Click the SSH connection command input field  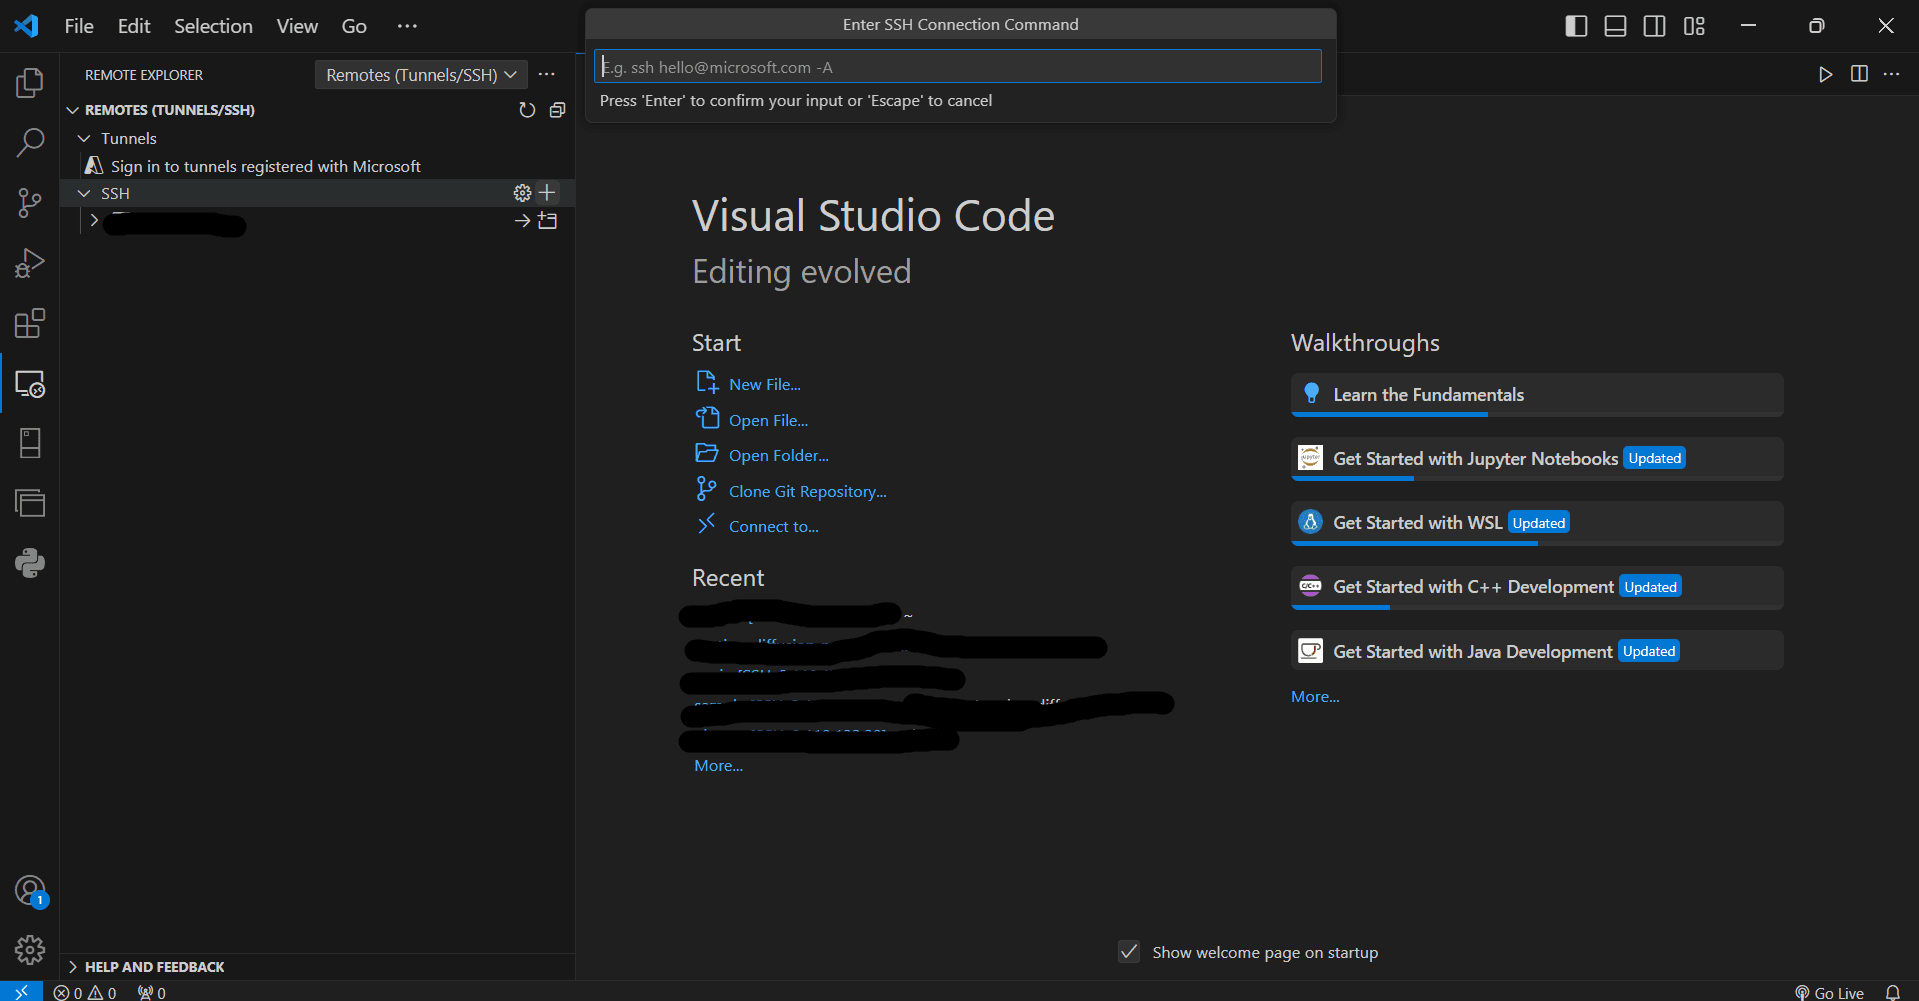tap(957, 67)
